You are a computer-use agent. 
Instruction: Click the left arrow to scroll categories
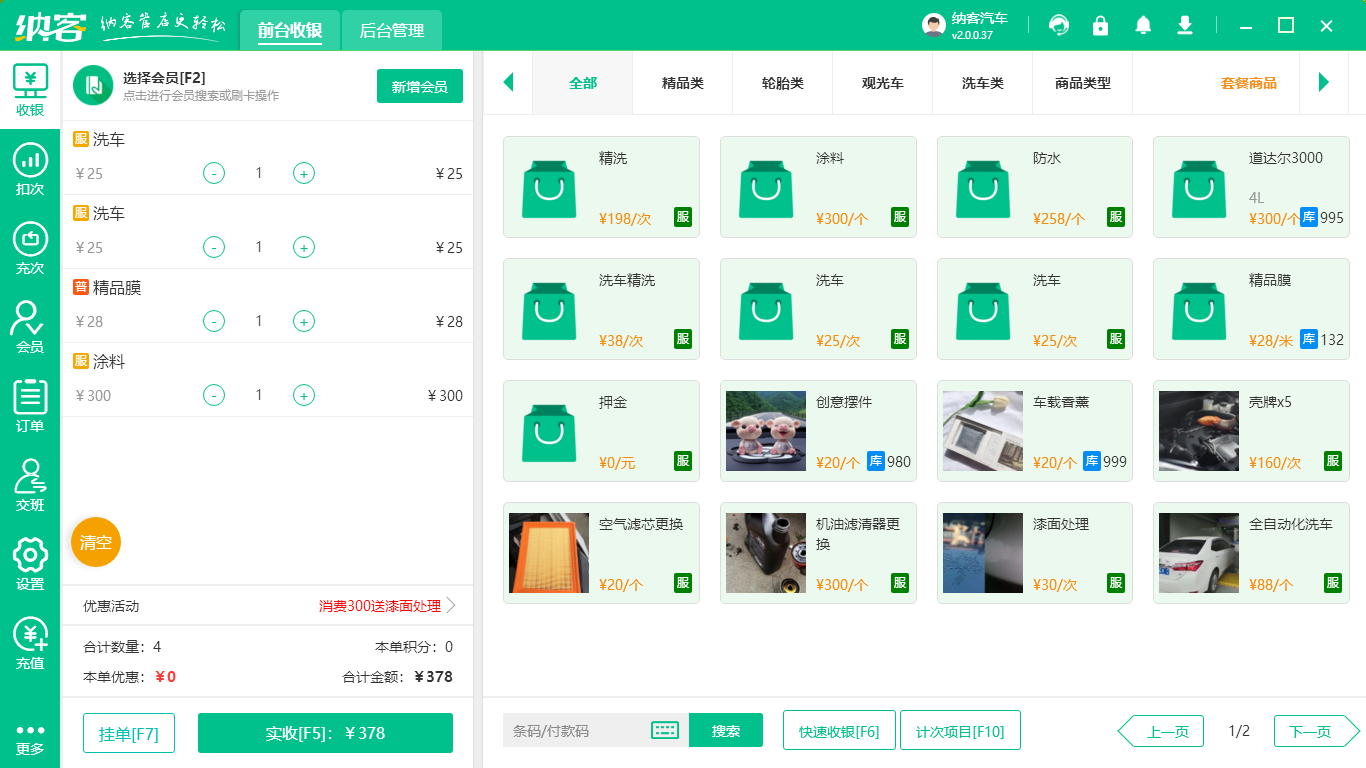(x=508, y=84)
